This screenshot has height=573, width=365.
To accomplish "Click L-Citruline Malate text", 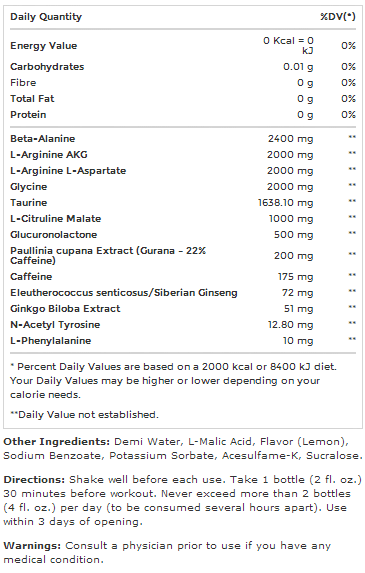I will click(x=56, y=219).
